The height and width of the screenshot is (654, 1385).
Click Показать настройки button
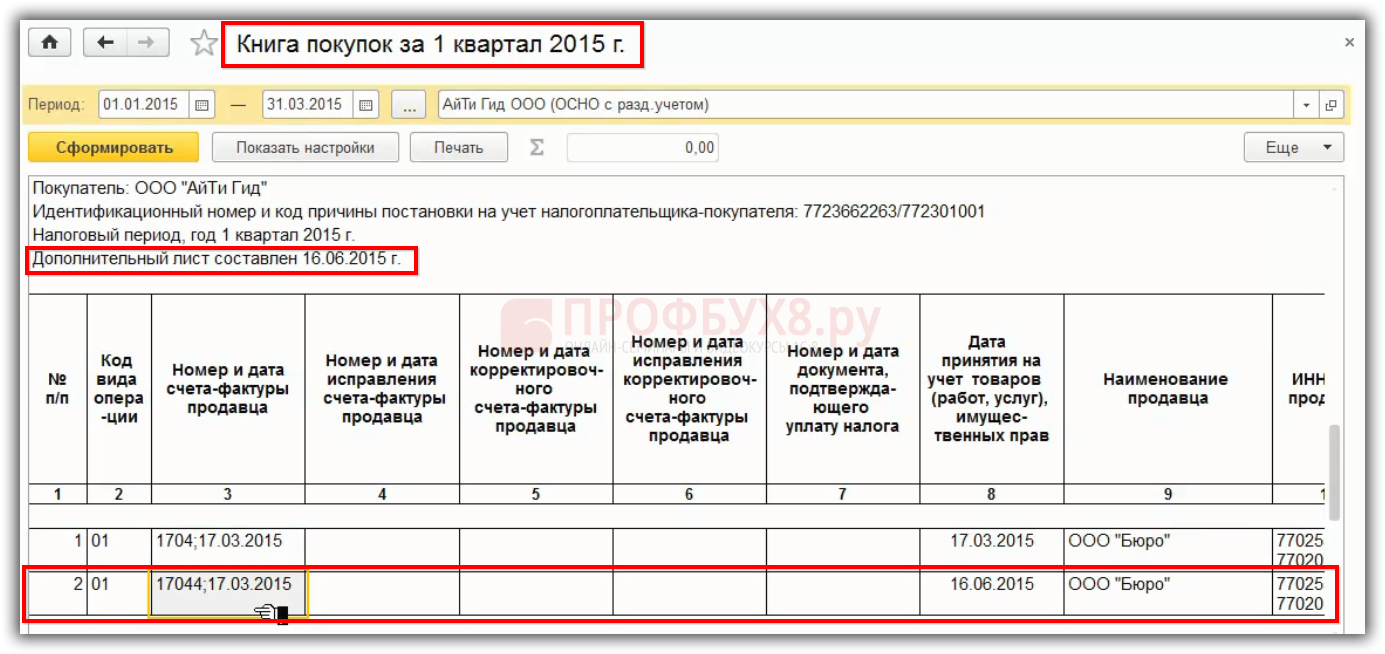(305, 148)
